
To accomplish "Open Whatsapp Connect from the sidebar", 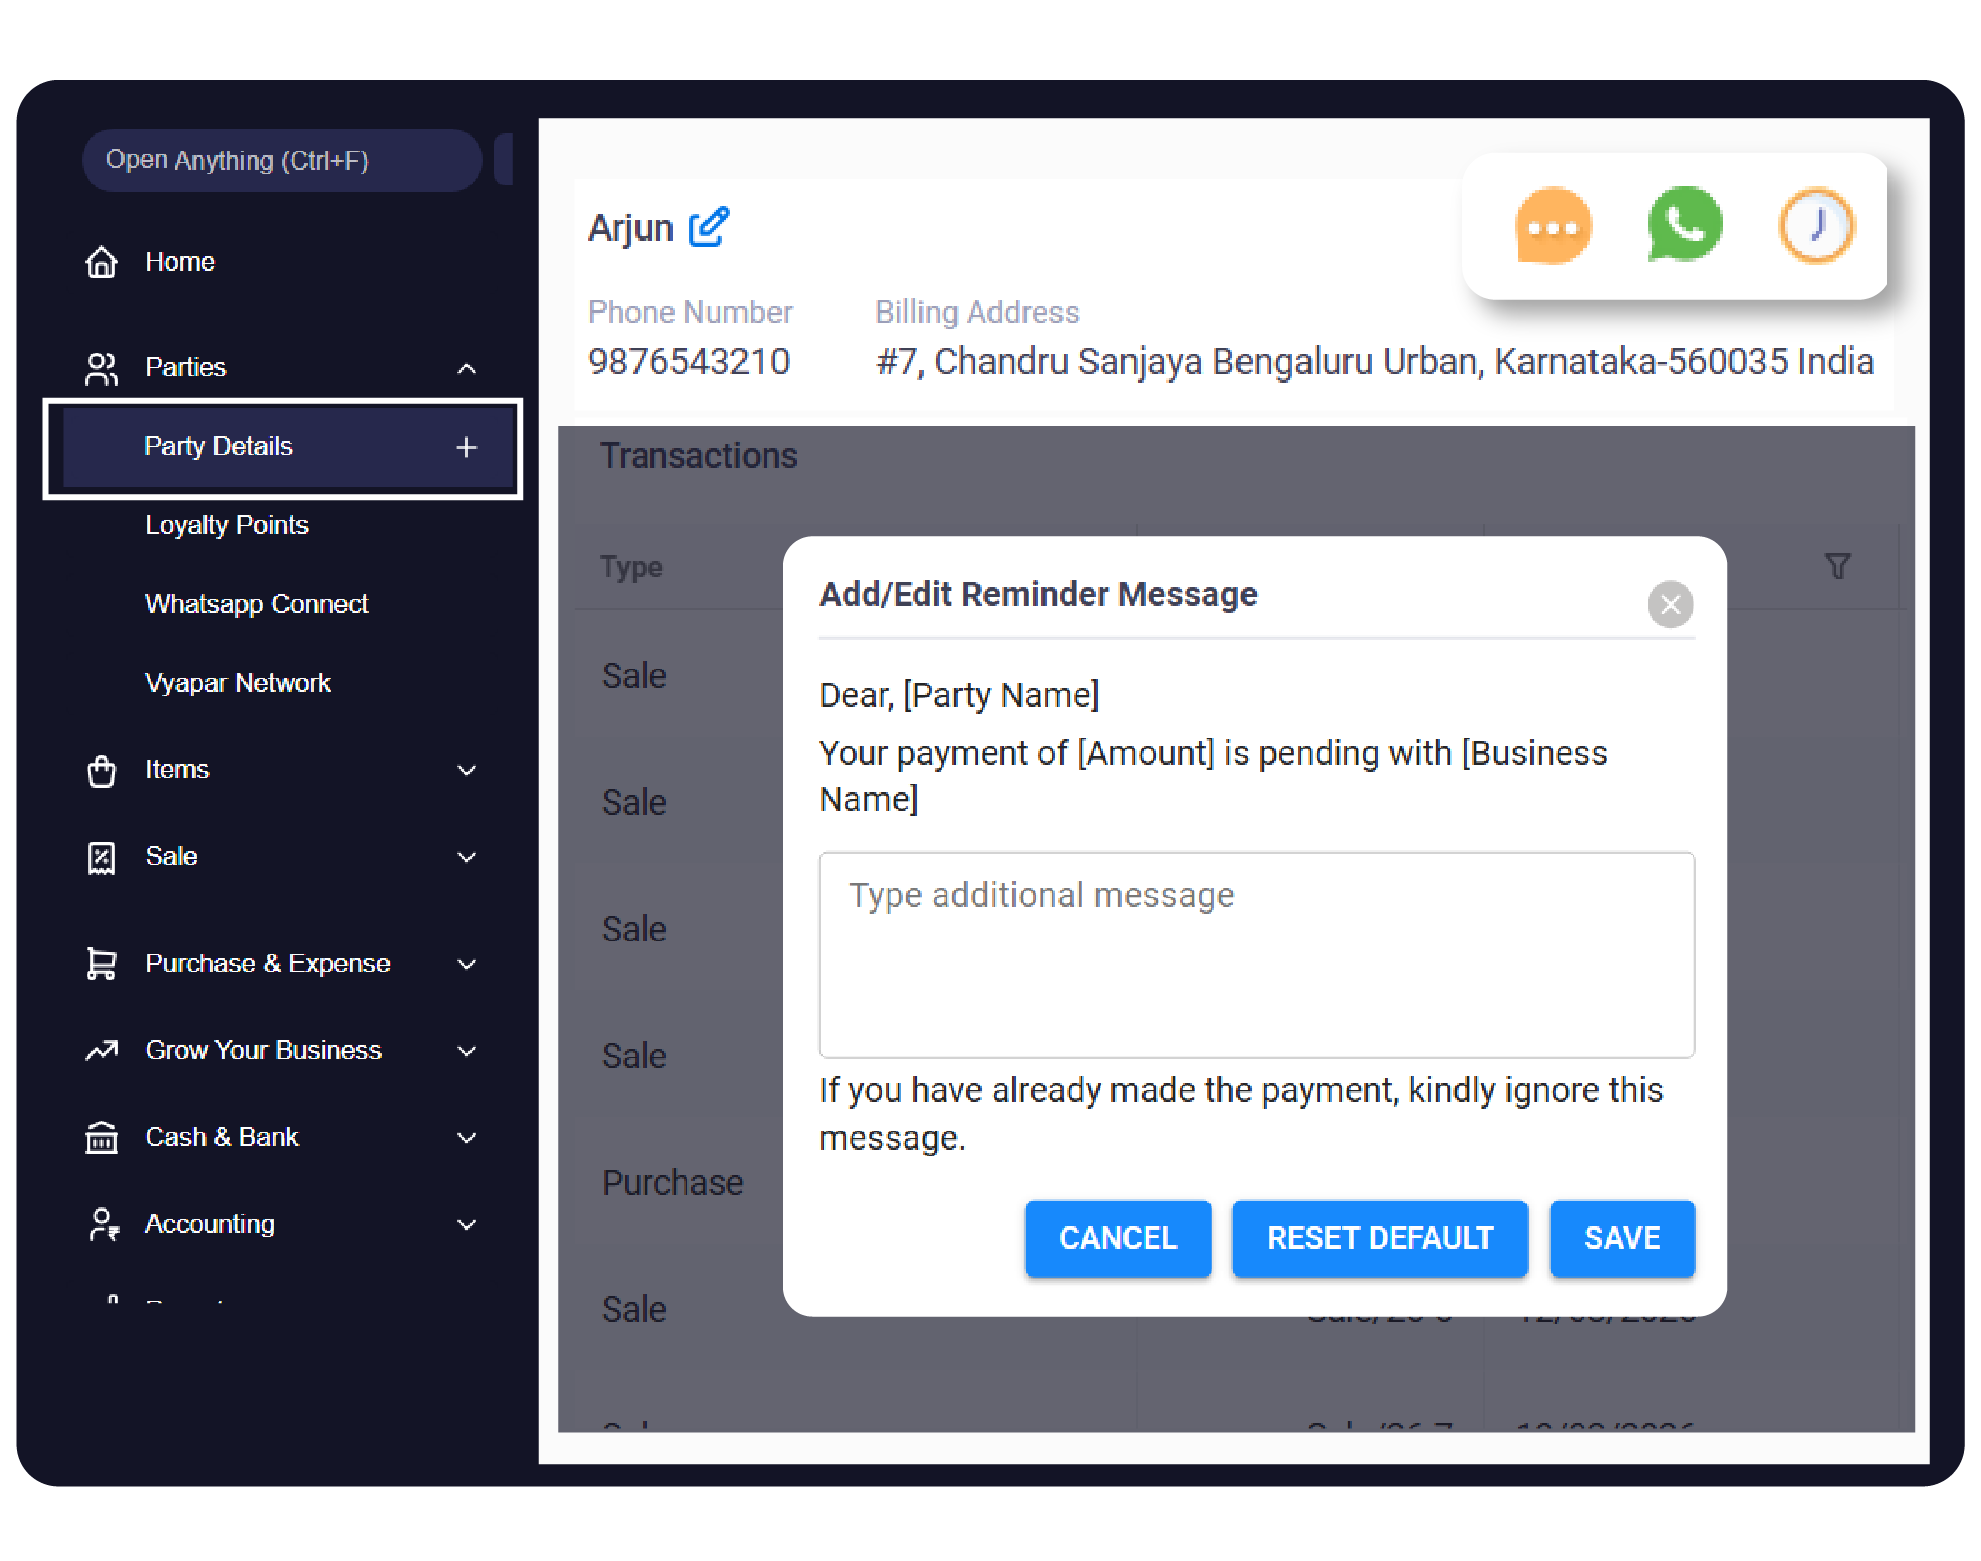I will pyautogui.click(x=257, y=604).
